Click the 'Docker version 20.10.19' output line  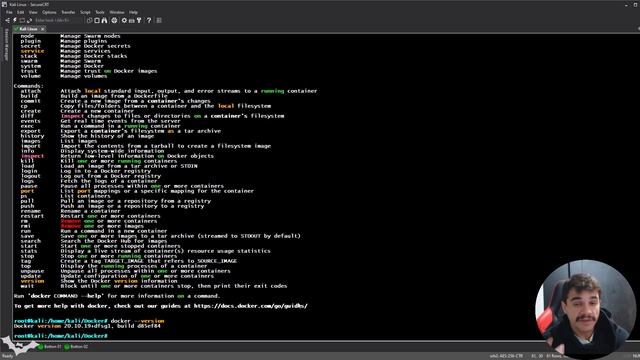pos(87,326)
